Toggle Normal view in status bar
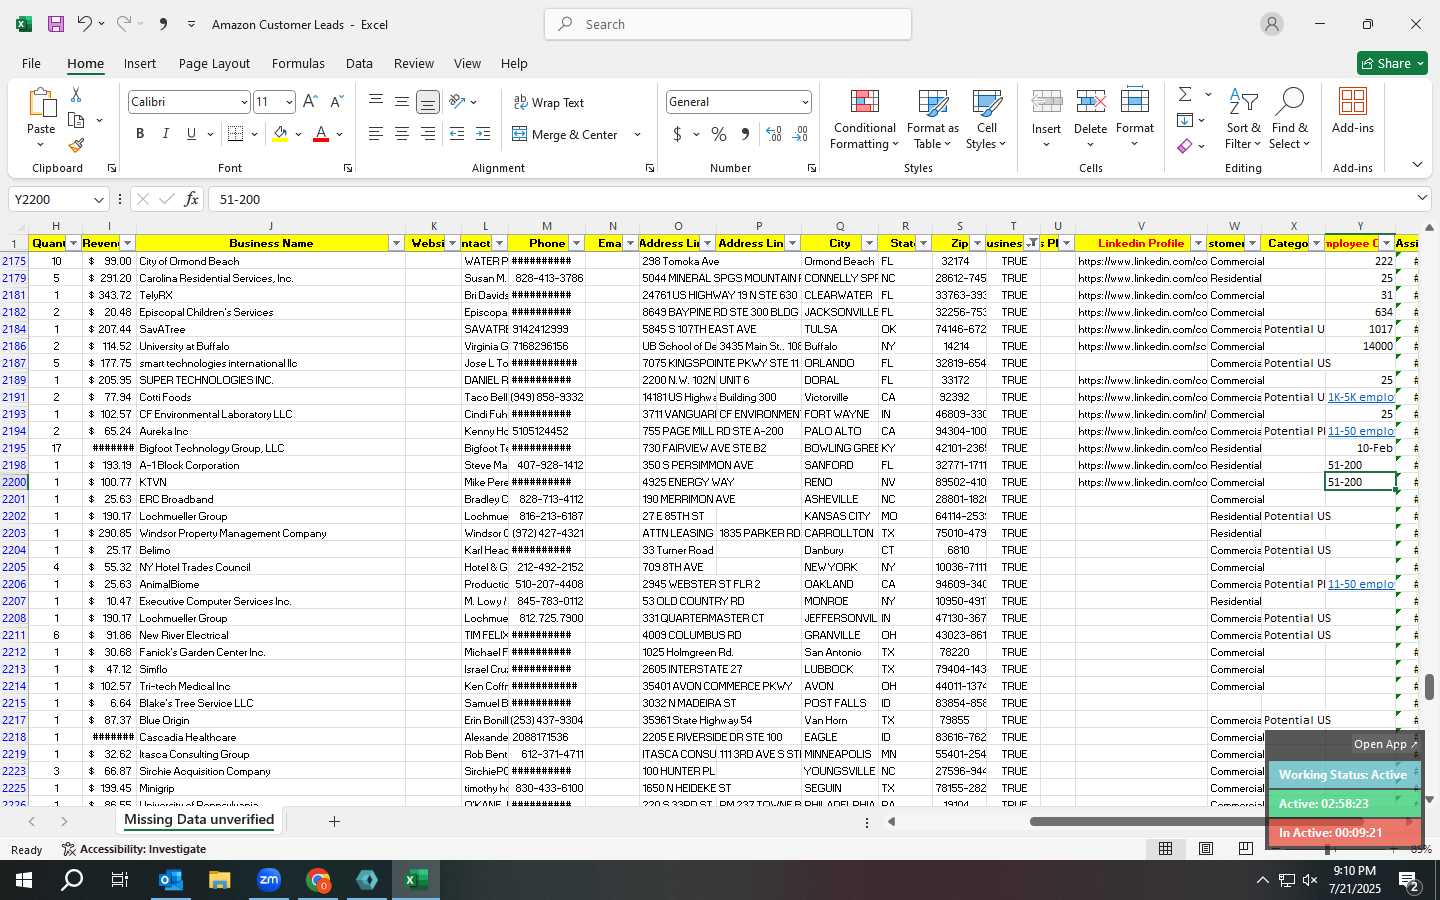The image size is (1440, 900). [x=1166, y=849]
